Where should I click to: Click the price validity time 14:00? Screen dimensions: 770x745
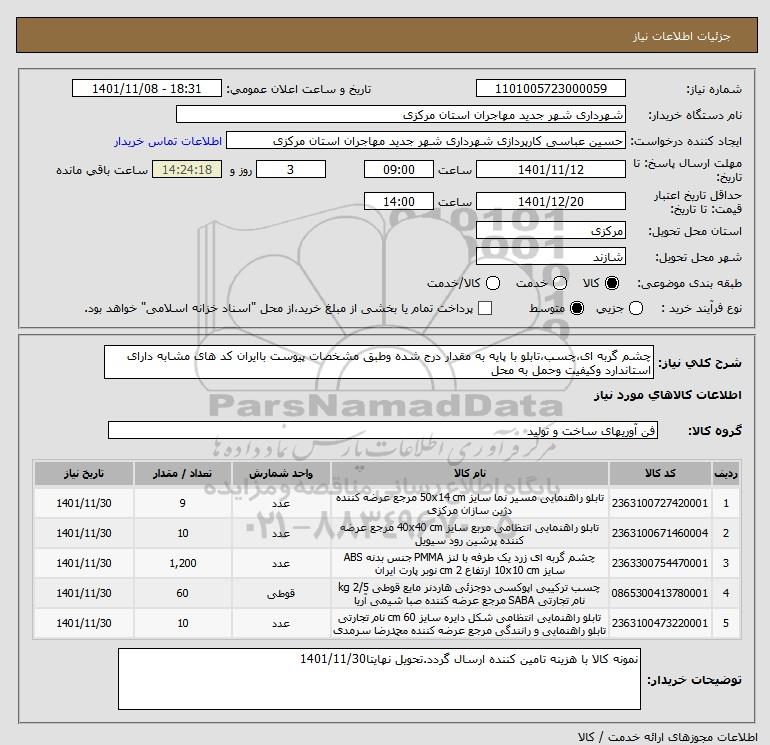click(x=399, y=201)
